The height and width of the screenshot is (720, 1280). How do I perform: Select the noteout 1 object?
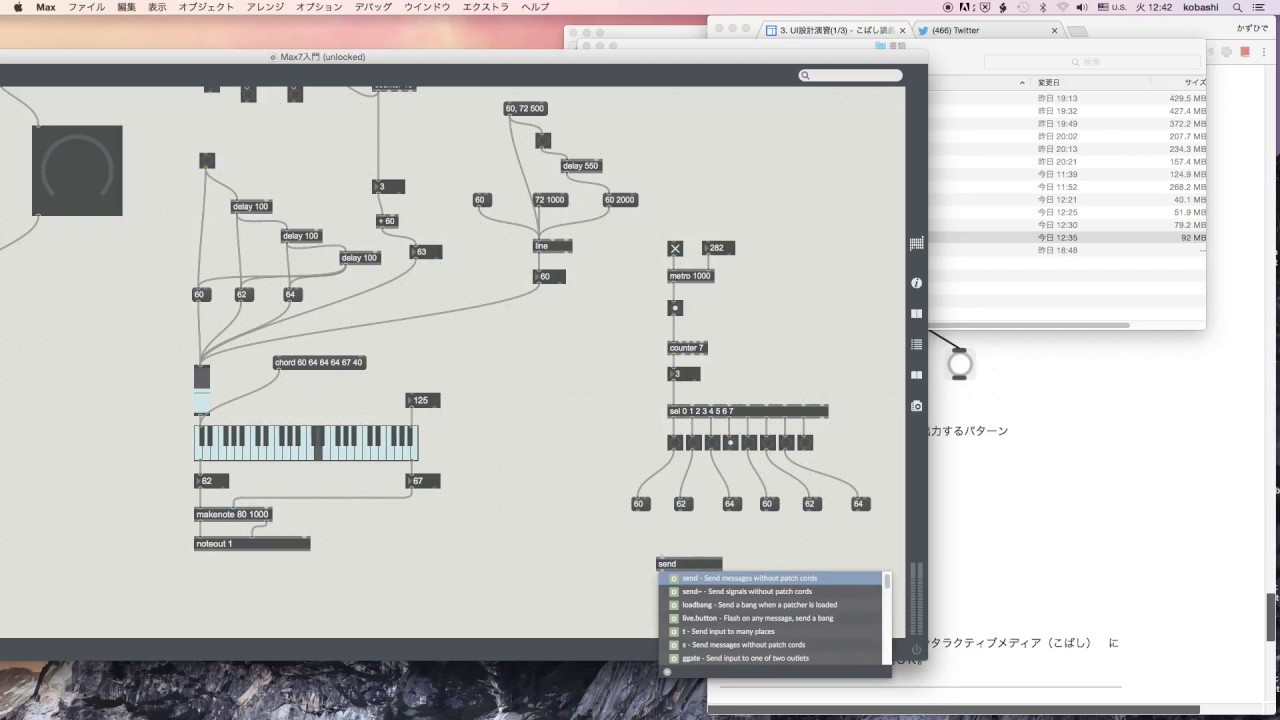(252, 544)
